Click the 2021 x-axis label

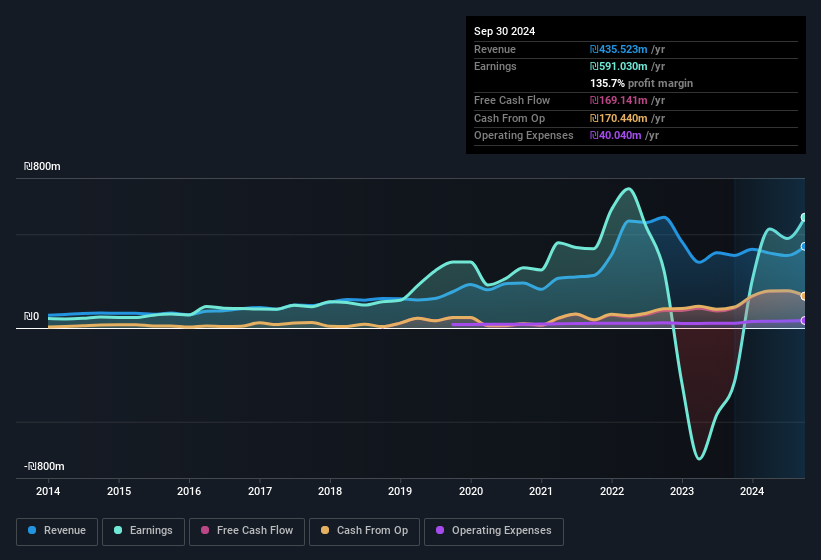(541, 491)
